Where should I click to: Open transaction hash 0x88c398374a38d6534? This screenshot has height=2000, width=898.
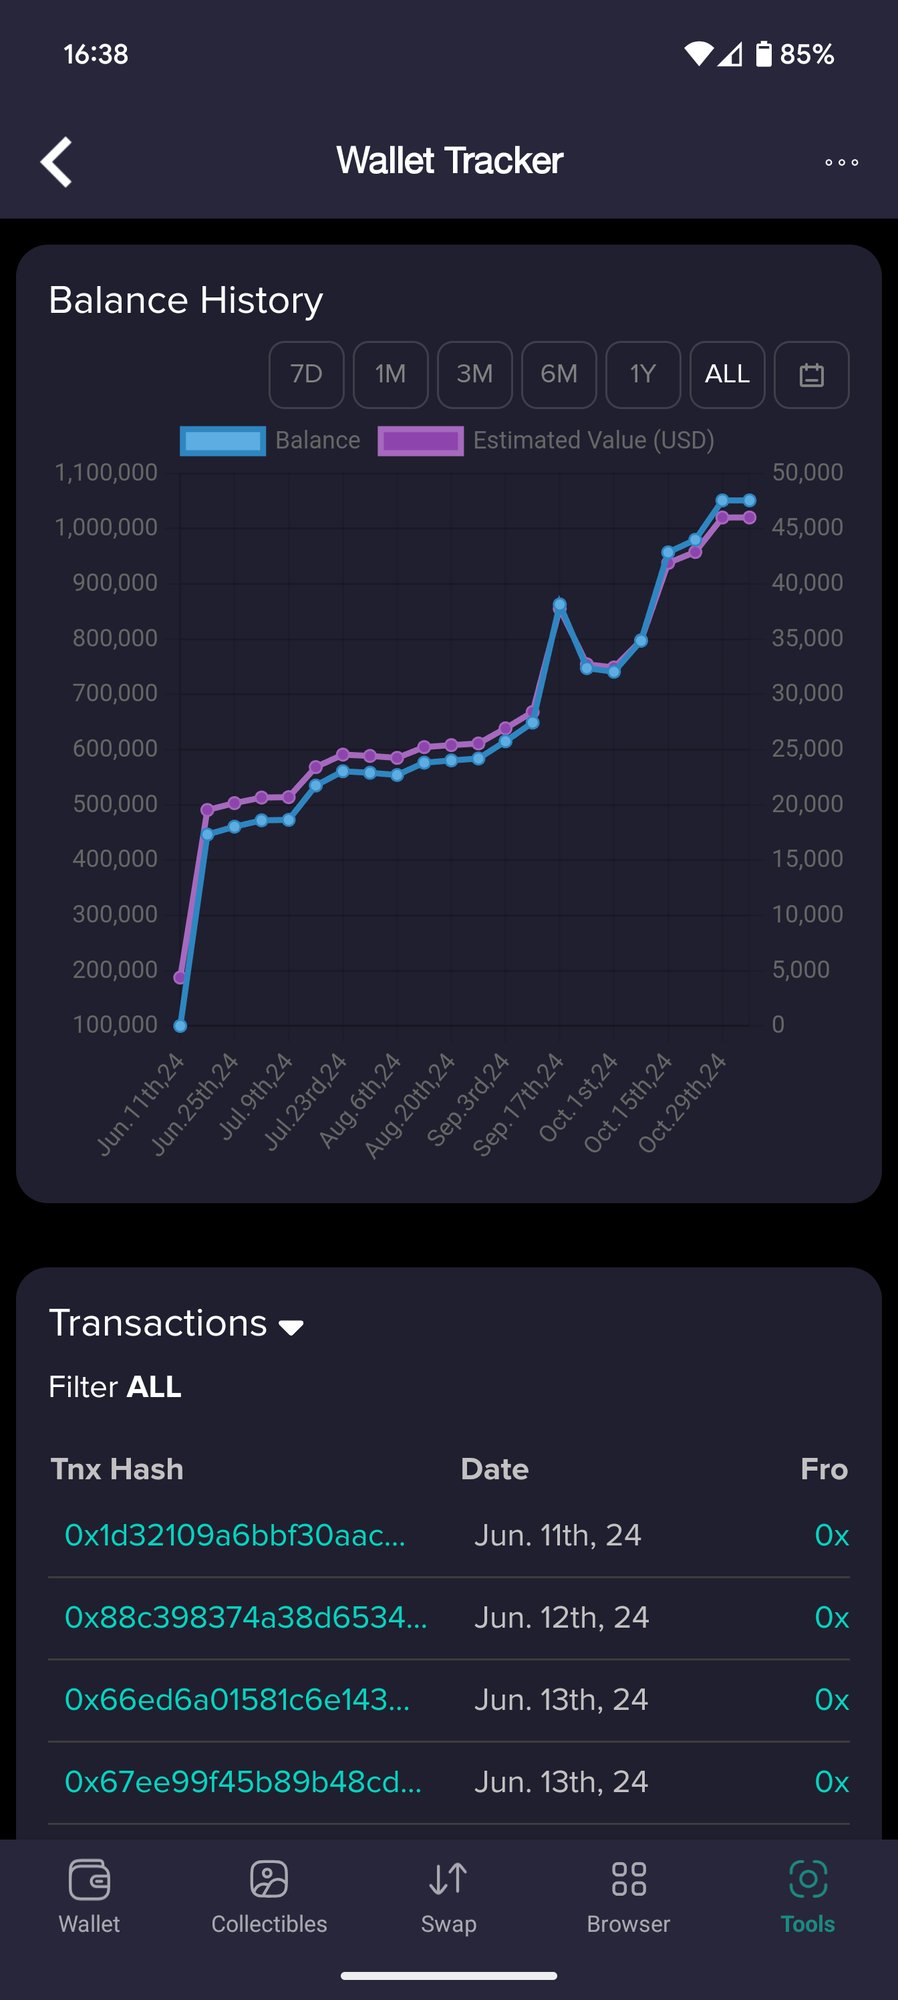245,1617
